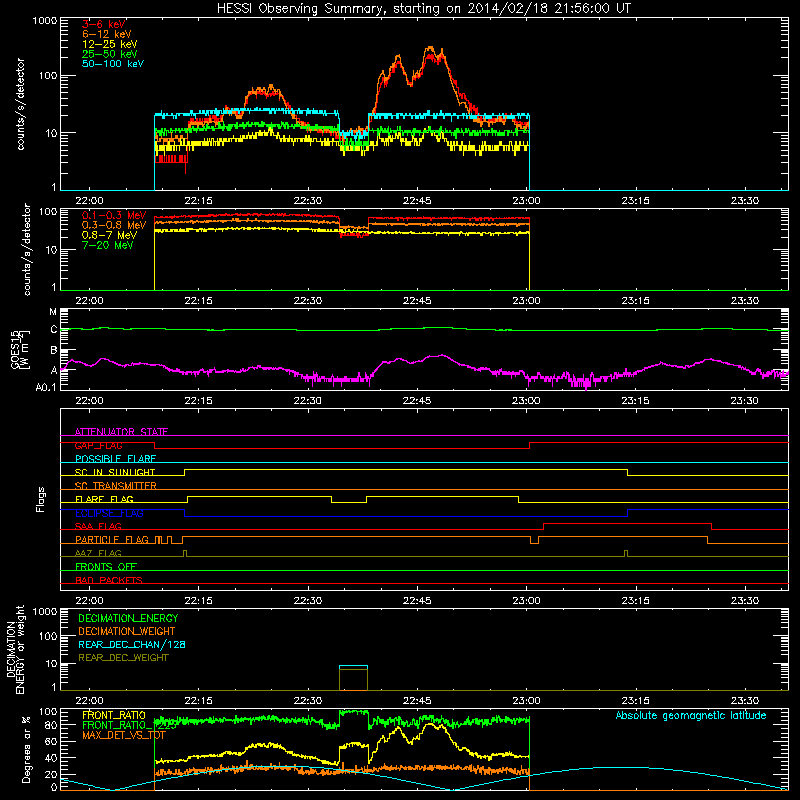Pick the AAZ_FLAG label
The height and width of the screenshot is (800, 800).
98,553
